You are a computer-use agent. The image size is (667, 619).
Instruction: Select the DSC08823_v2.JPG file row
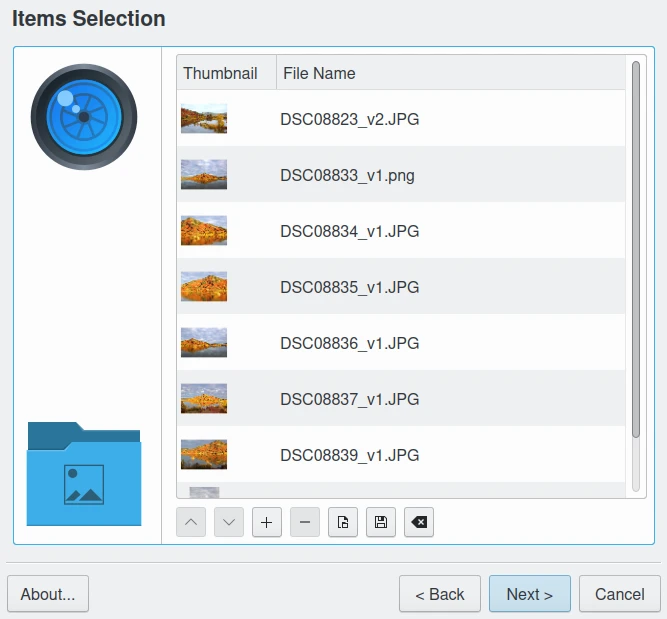pos(349,119)
